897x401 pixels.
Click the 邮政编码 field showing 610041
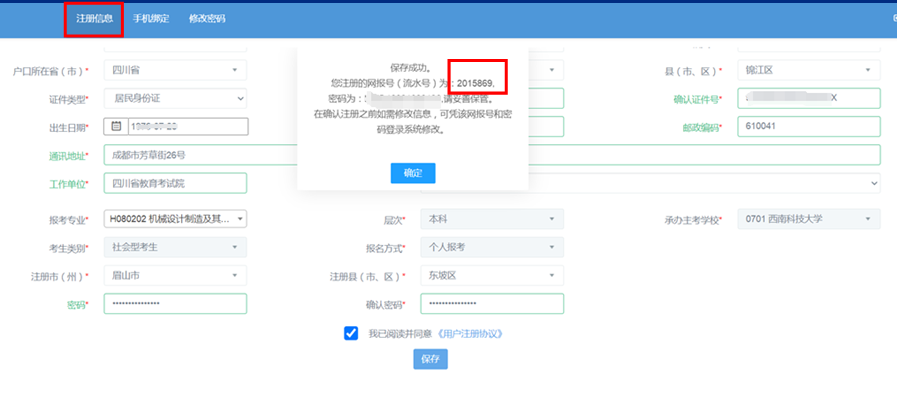click(809, 127)
